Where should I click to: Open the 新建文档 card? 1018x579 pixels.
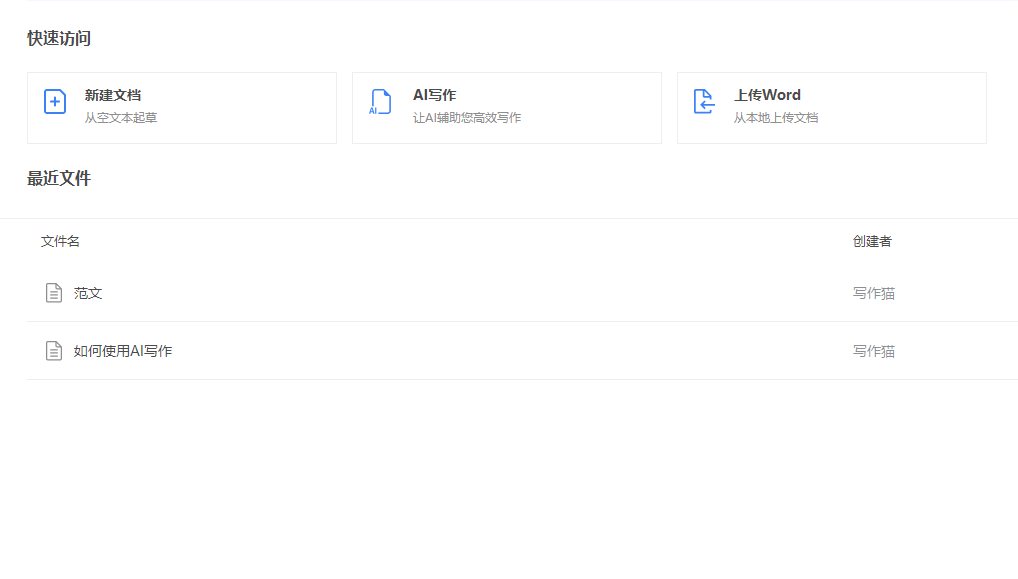tap(182, 107)
